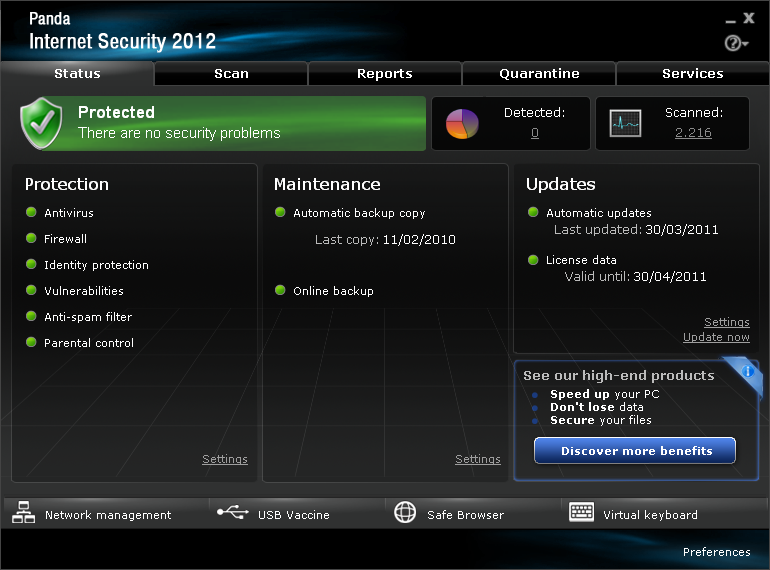Click the Antivirus green status indicator

click(31, 213)
